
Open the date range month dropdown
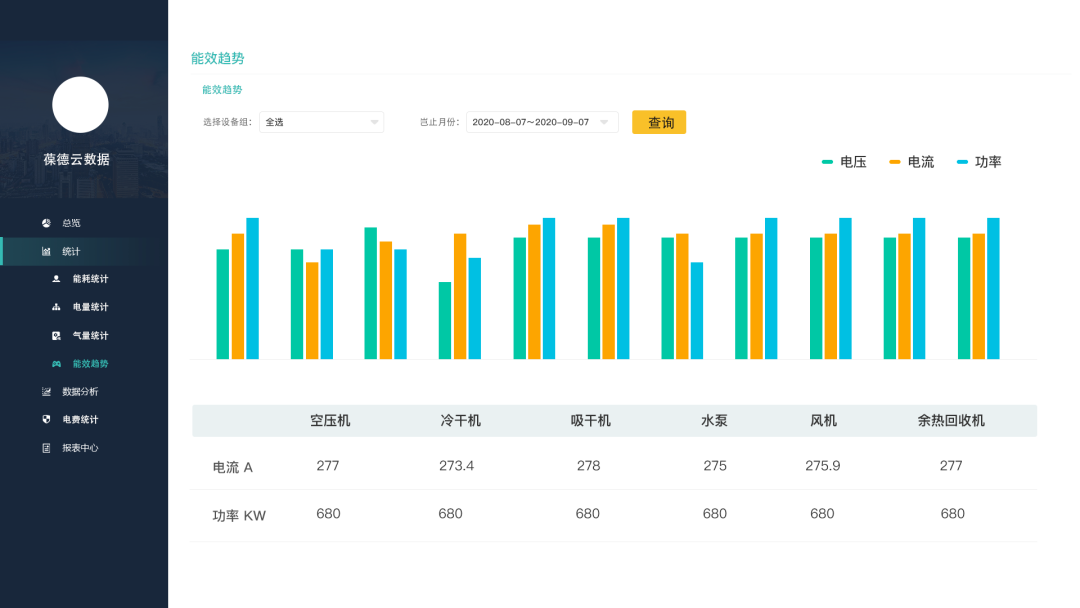click(x=541, y=122)
